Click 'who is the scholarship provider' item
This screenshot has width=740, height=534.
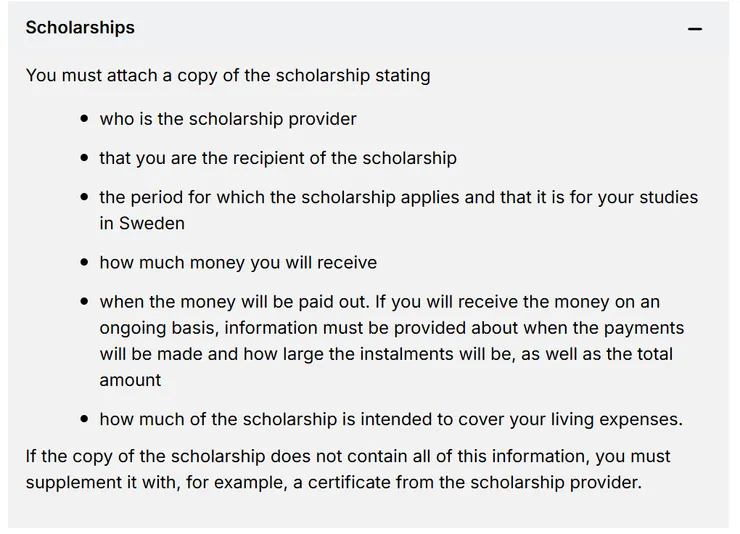pos(228,119)
